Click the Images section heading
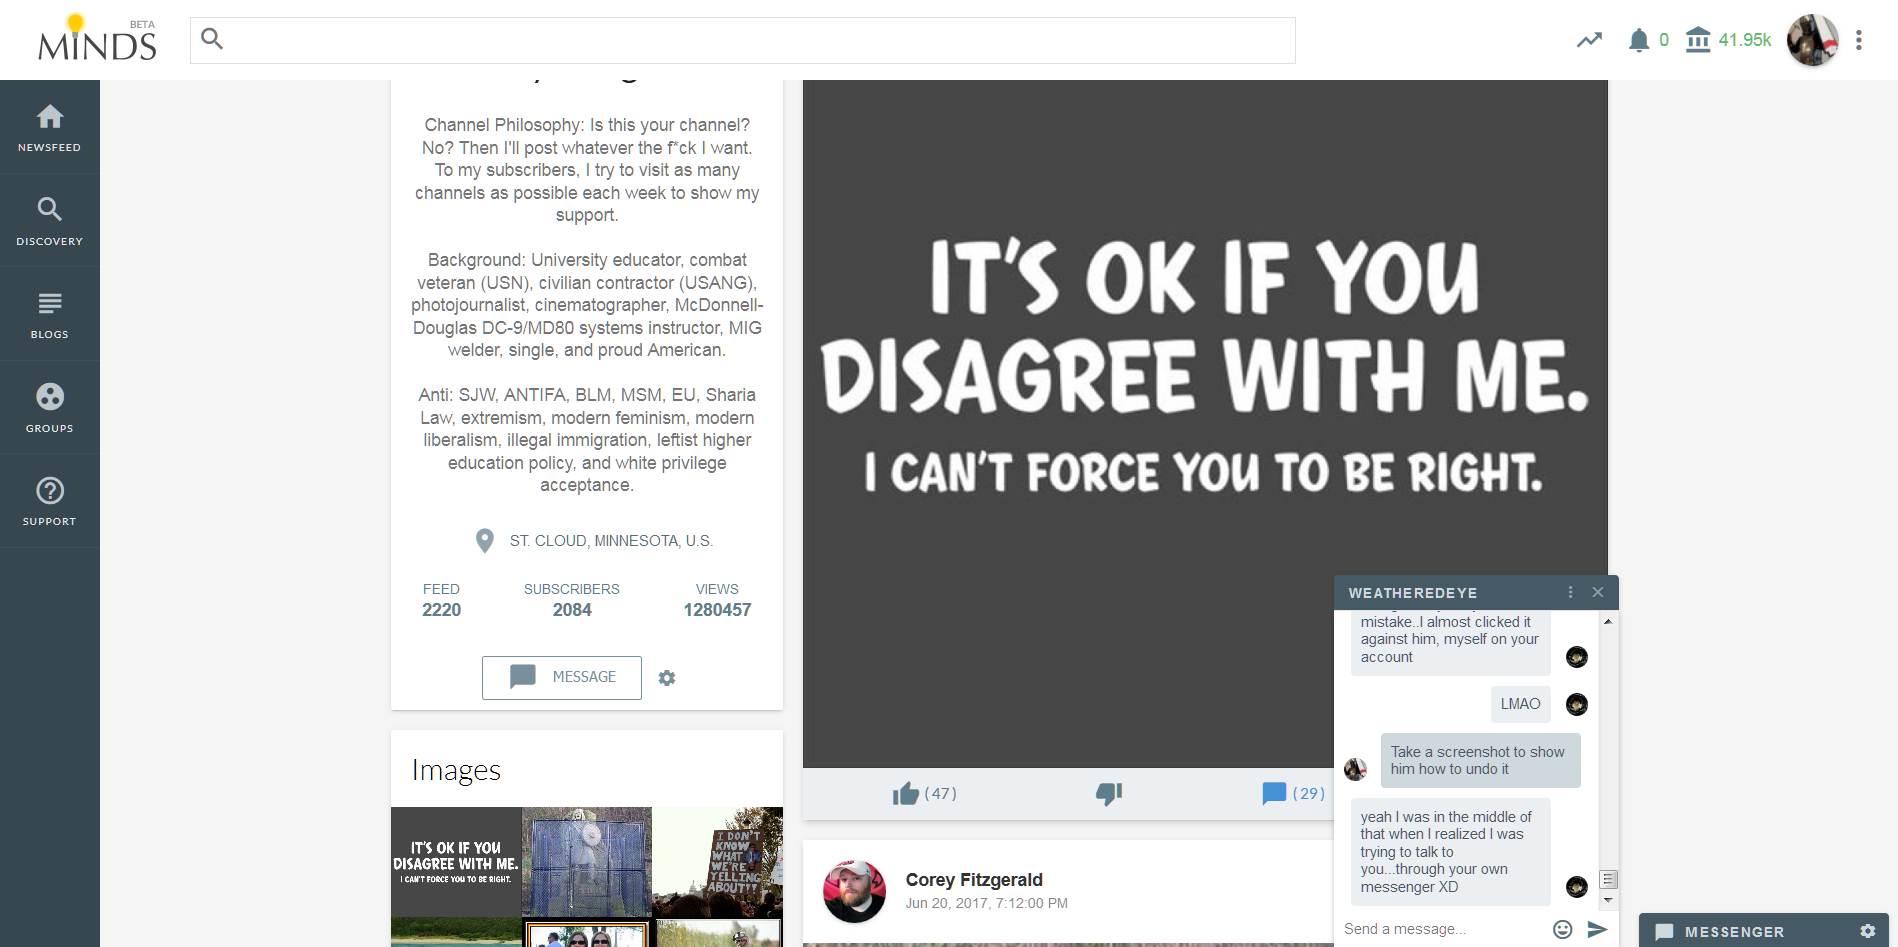1898x947 pixels. 456,770
